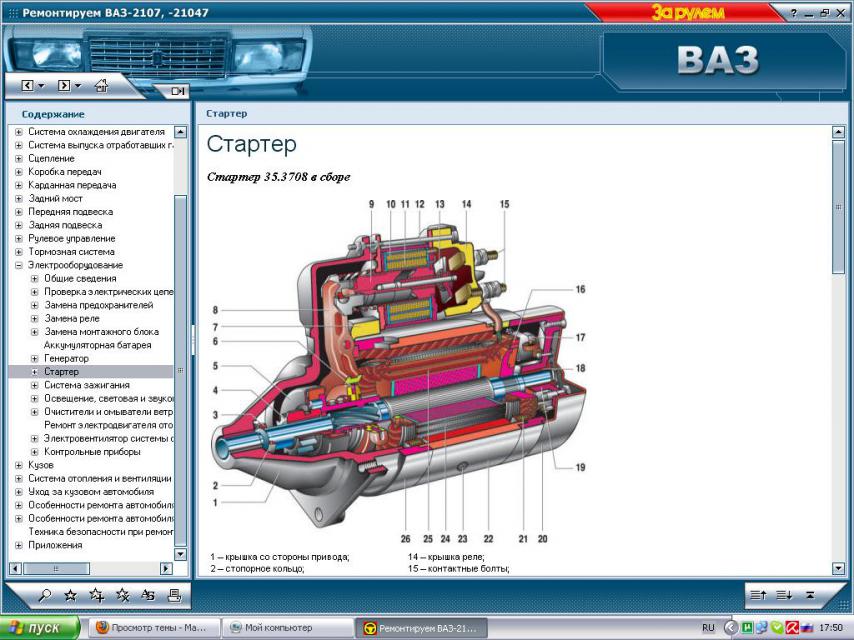Screen dimensions: 854x640
Task: Collapse the Электрооборудование tree node
Action: coord(19,265)
